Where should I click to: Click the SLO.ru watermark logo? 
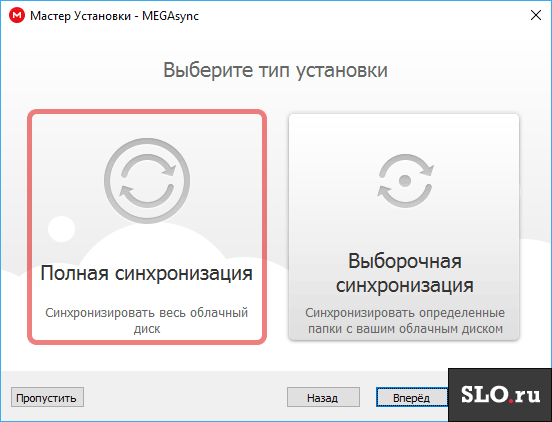[500, 395]
